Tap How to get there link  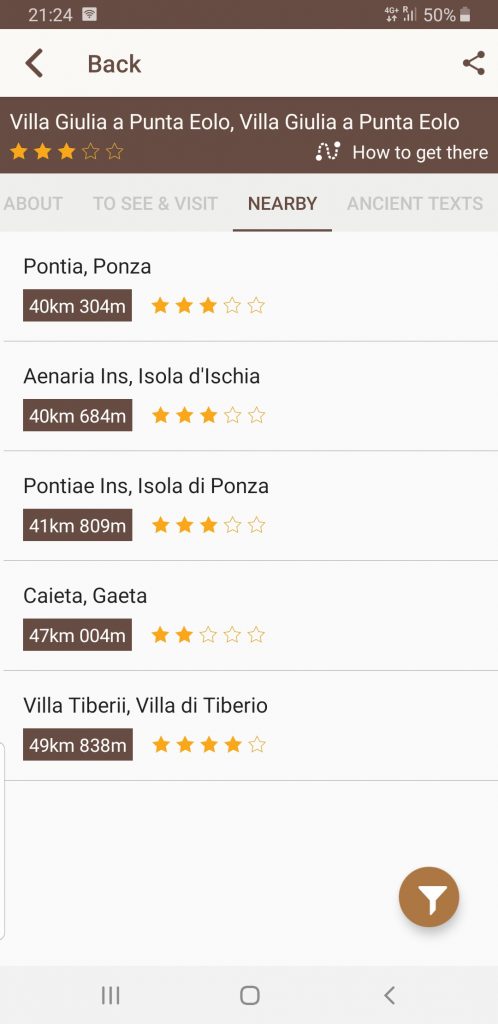pos(420,152)
